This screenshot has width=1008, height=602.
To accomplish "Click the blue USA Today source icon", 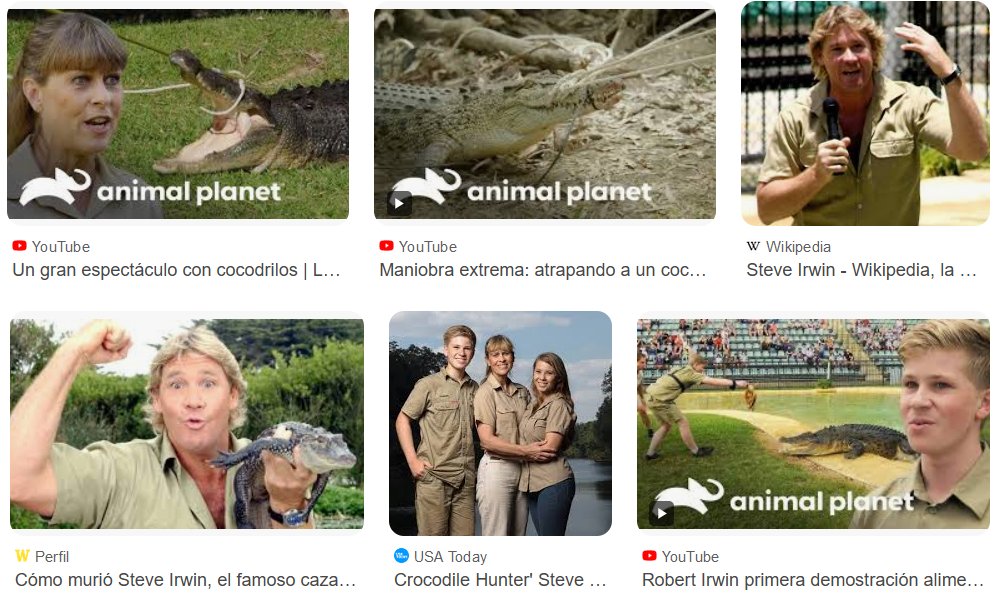I will [x=401, y=556].
